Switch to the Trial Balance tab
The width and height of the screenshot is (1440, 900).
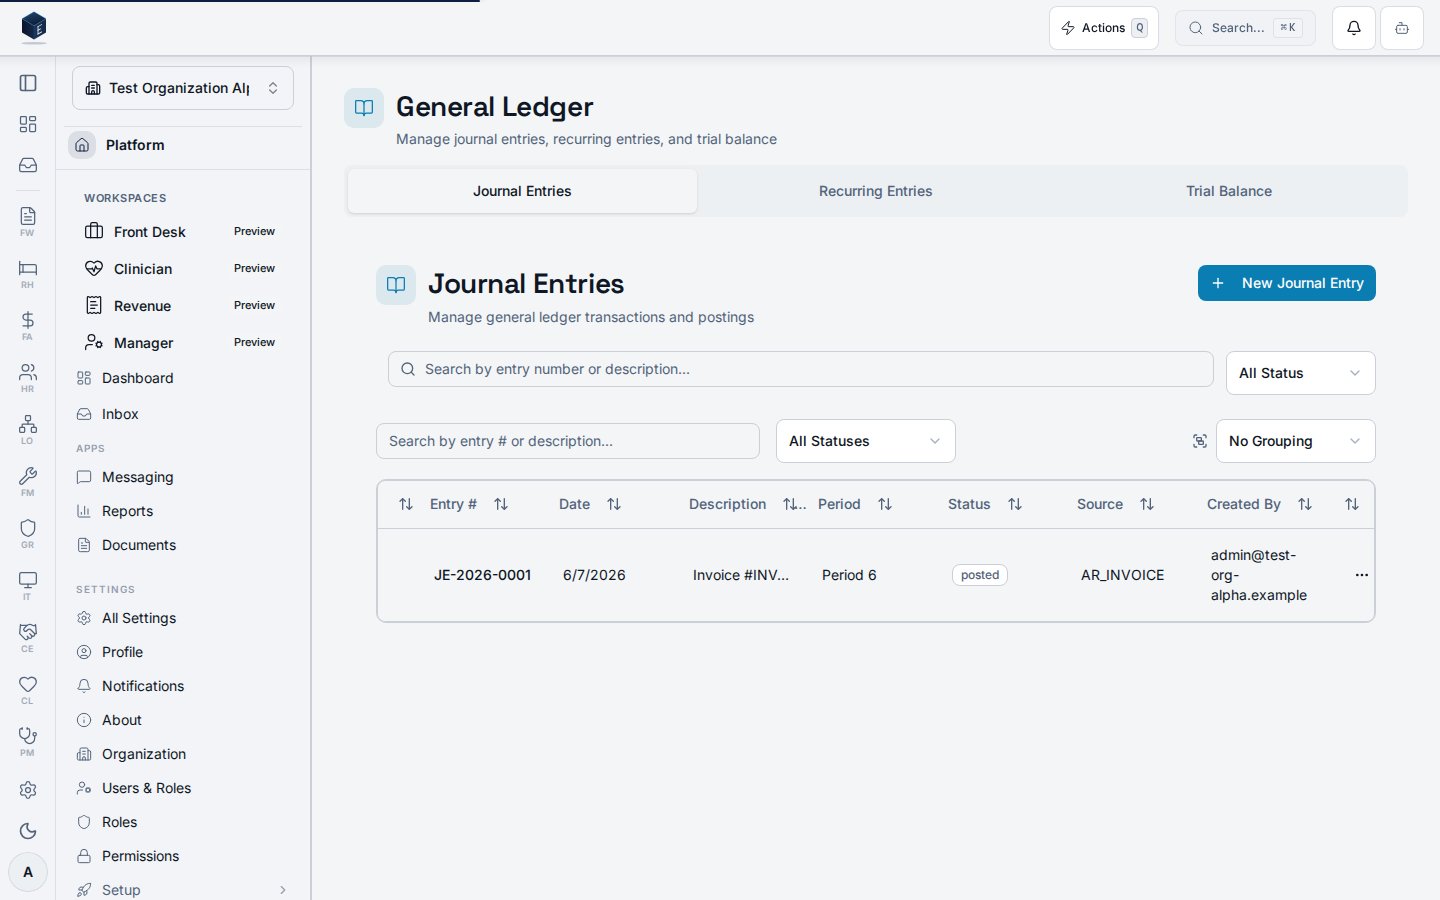[x=1229, y=191]
